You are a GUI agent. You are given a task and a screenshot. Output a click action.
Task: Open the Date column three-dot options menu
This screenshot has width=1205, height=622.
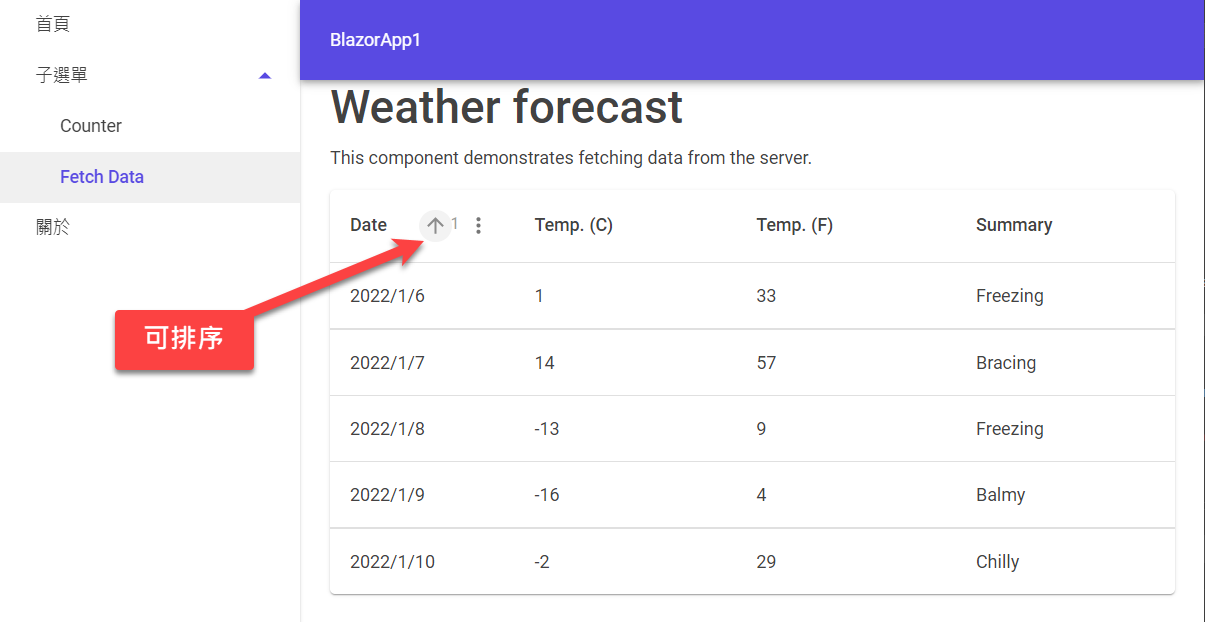pos(478,226)
